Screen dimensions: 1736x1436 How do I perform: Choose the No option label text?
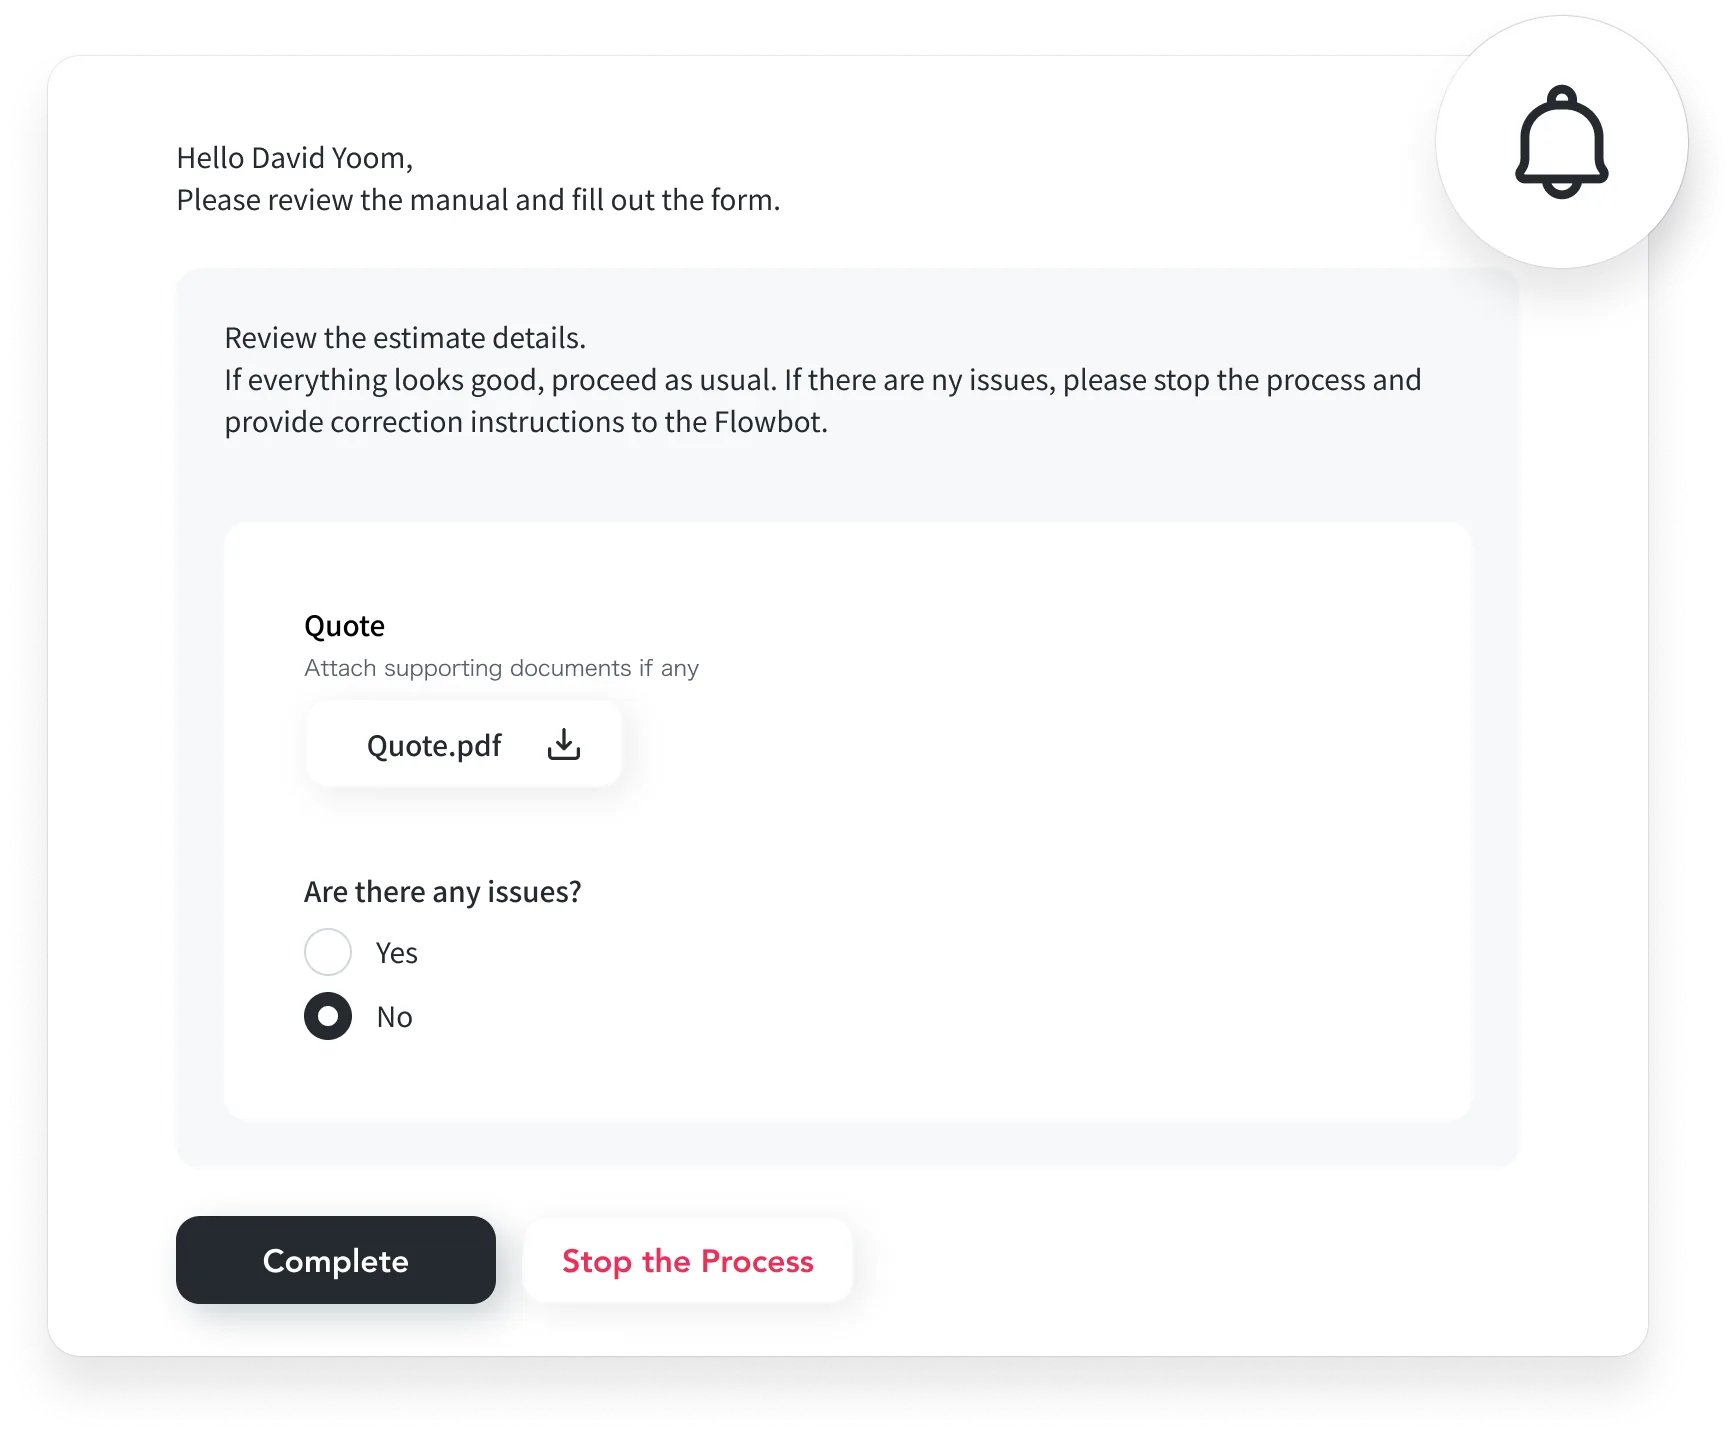pyautogui.click(x=395, y=1017)
